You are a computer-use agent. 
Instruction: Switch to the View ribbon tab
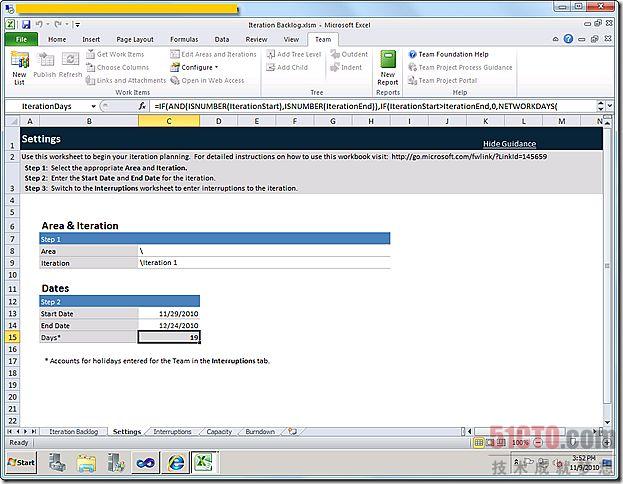pos(291,39)
